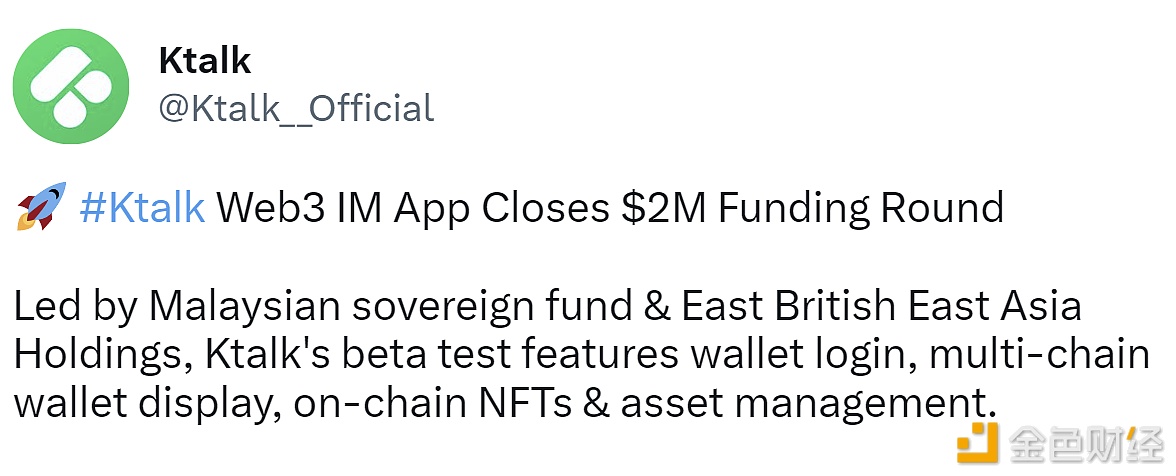Open the Ktalk green profile avatar
The width and height of the screenshot is (1176, 476).
point(71,86)
